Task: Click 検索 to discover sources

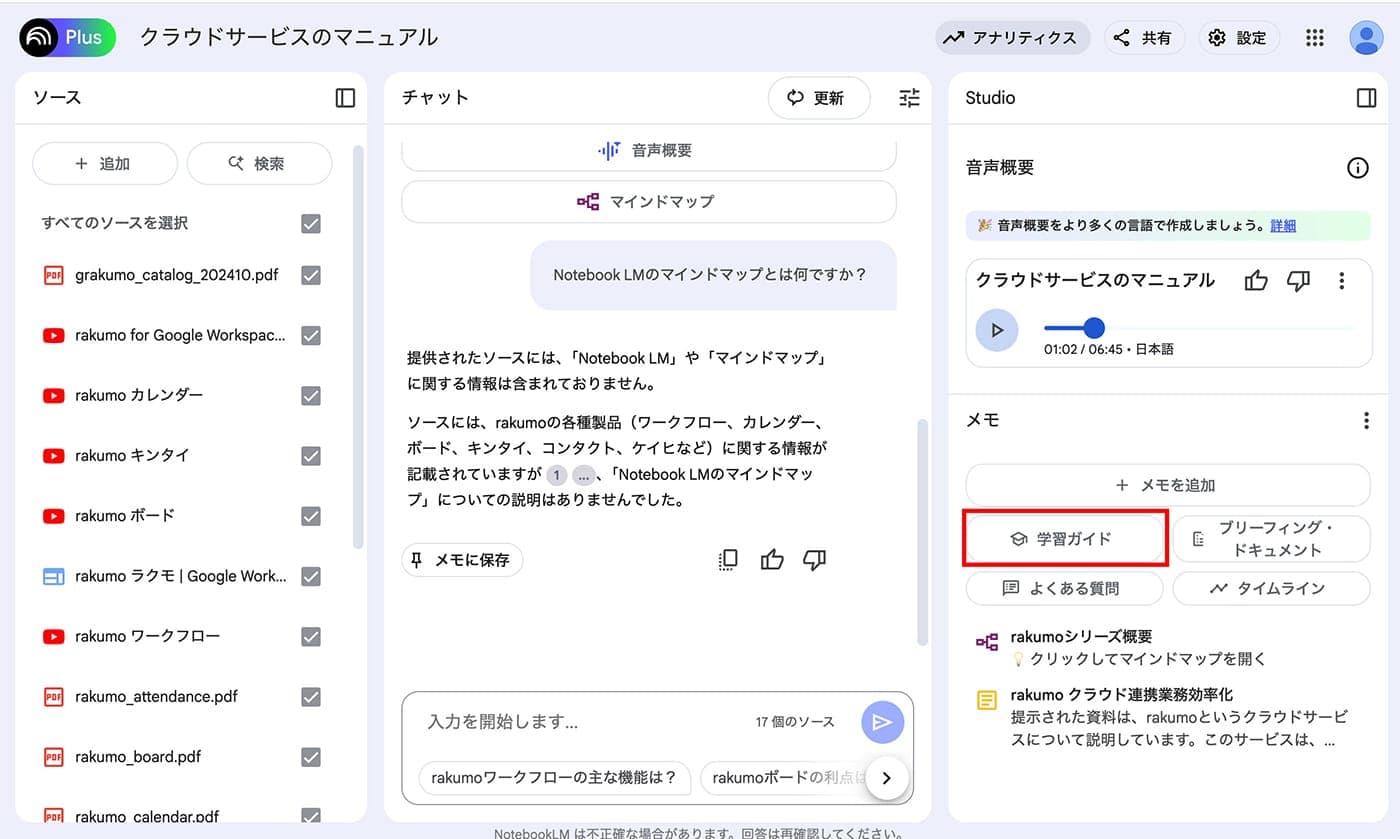Action: [259, 164]
